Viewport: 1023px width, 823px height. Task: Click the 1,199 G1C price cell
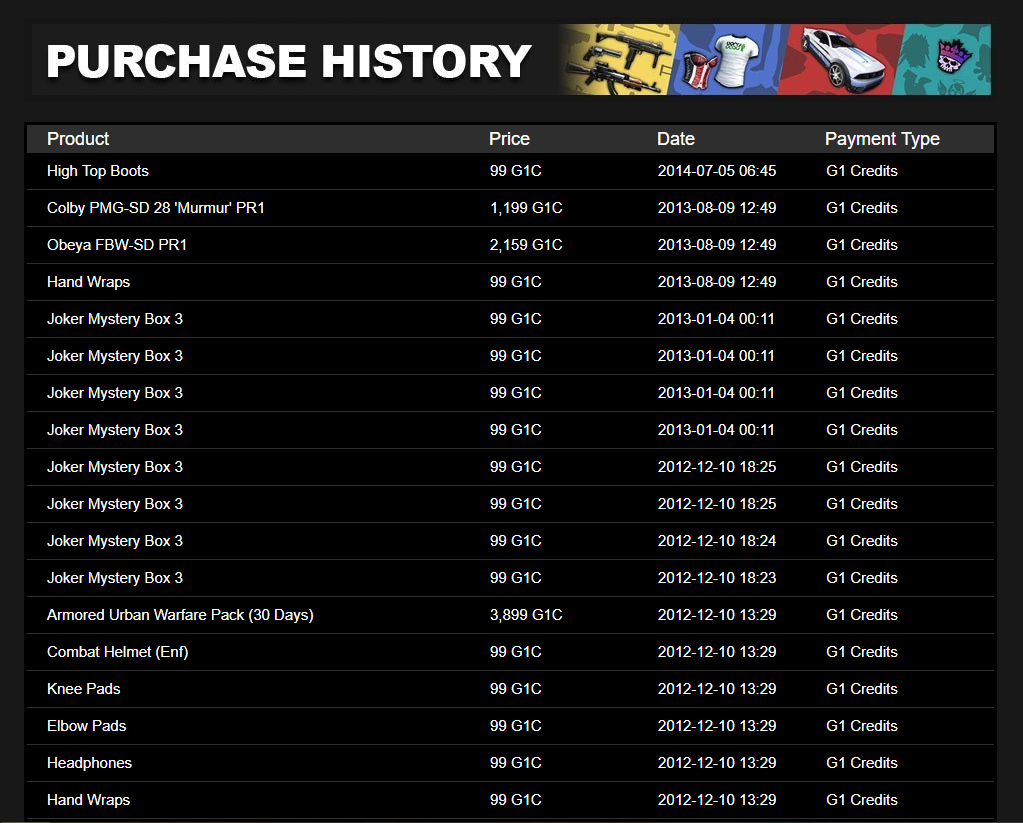click(x=526, y=208)
